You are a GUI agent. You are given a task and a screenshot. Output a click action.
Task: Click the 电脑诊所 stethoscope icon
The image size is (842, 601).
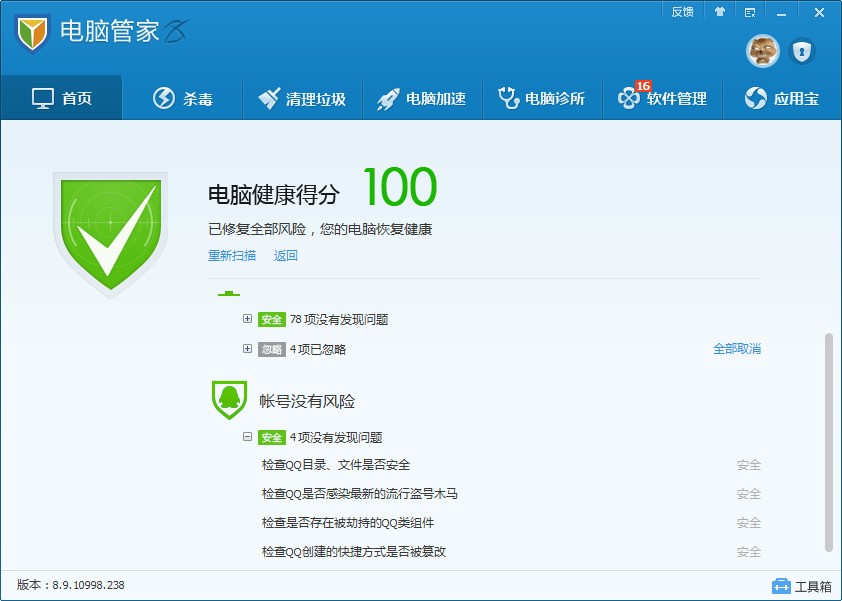coord(509,98)
